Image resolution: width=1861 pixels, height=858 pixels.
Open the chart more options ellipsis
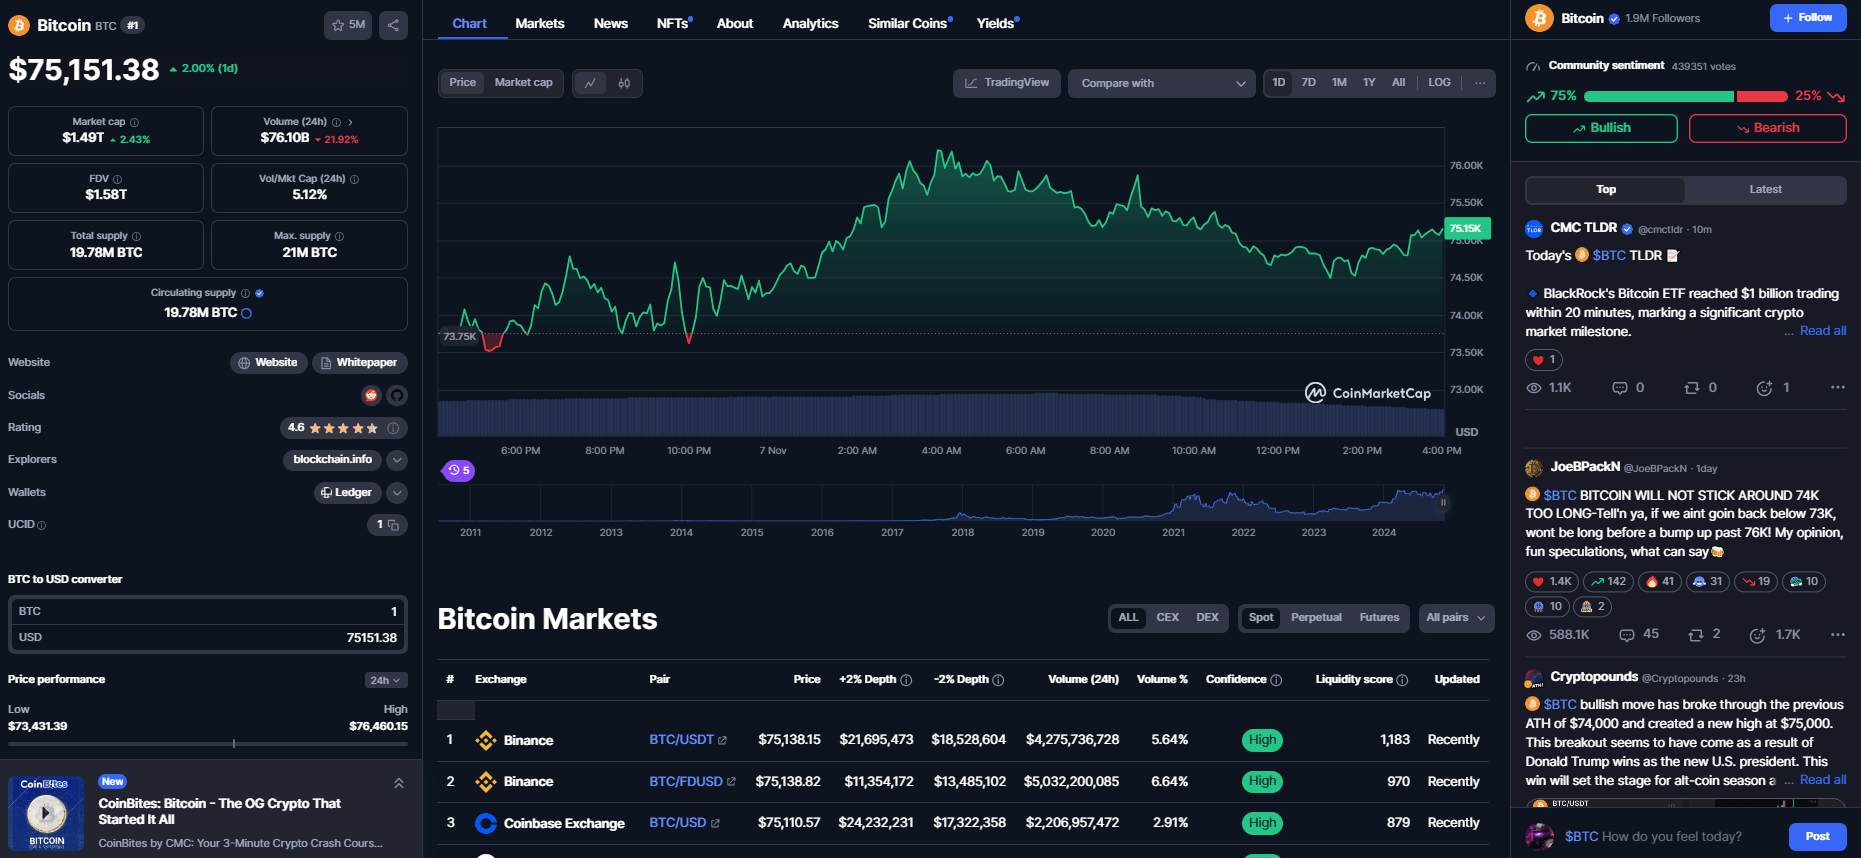1480,83
